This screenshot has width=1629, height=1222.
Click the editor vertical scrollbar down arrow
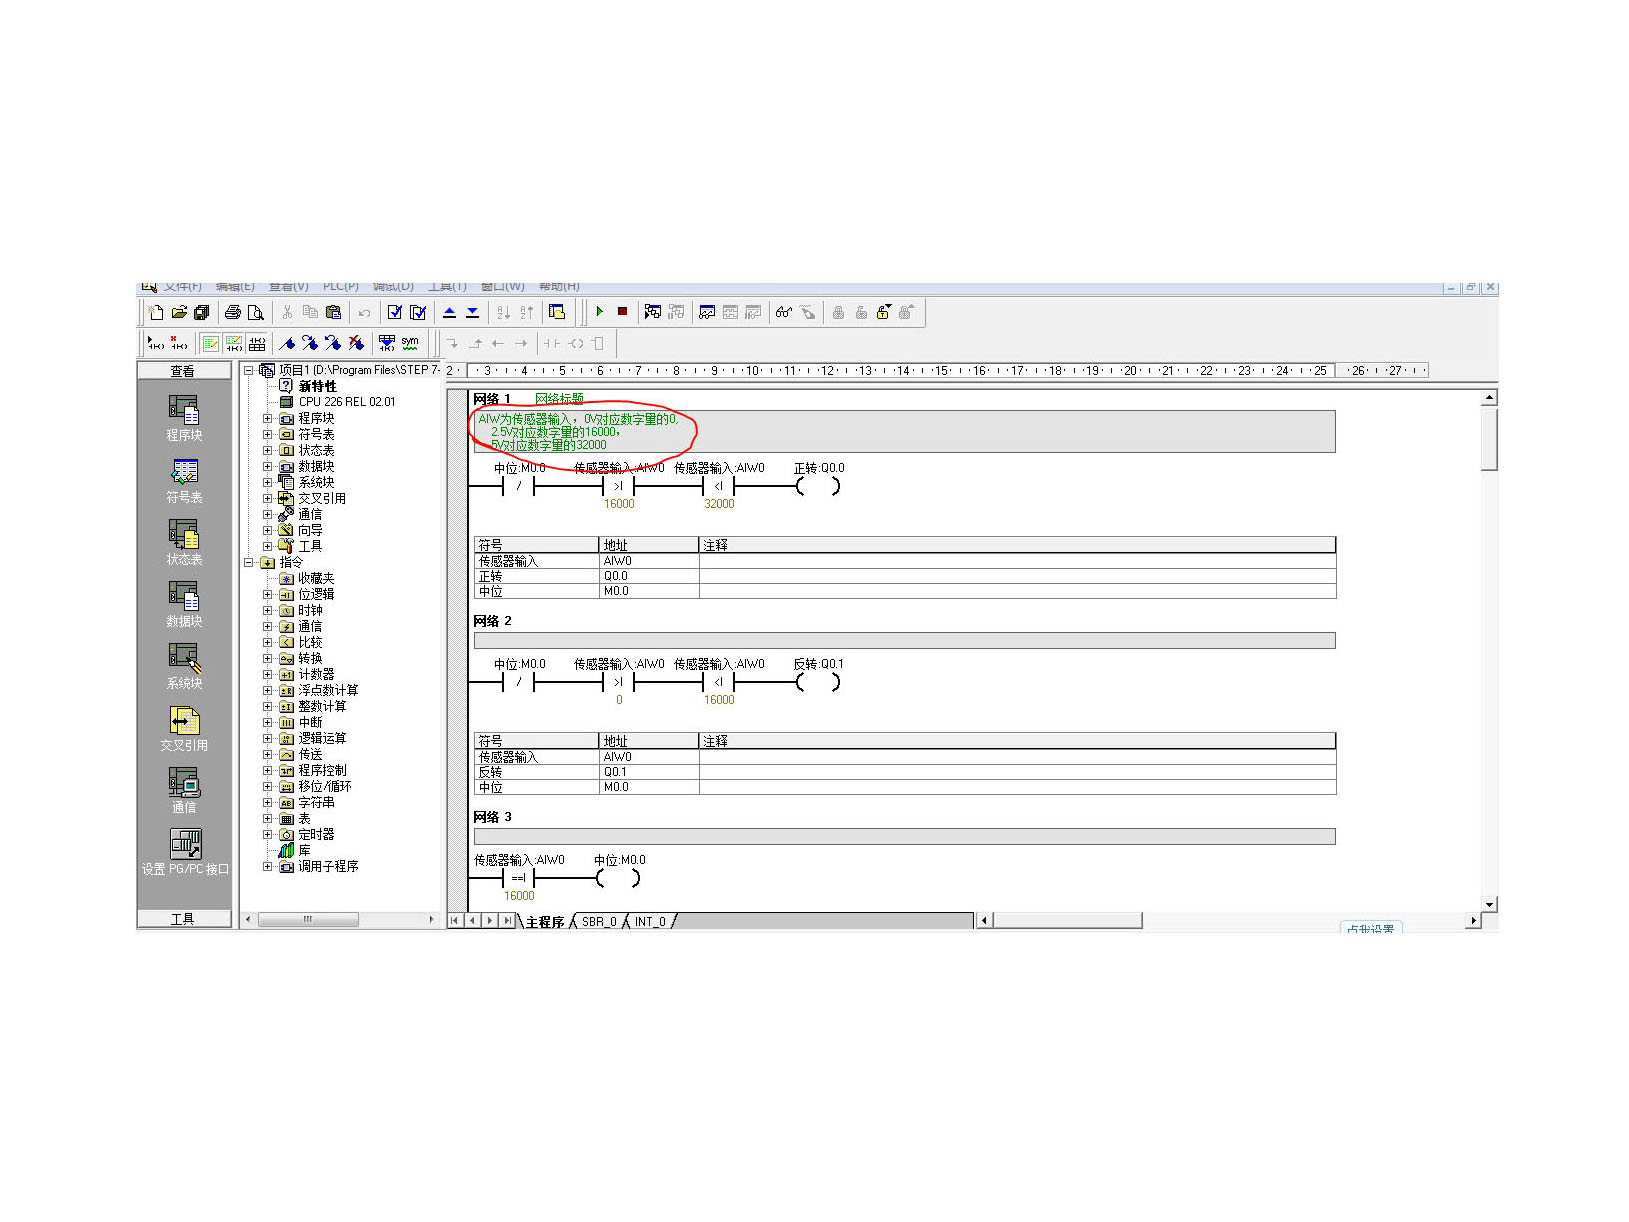coord(1489,904)
